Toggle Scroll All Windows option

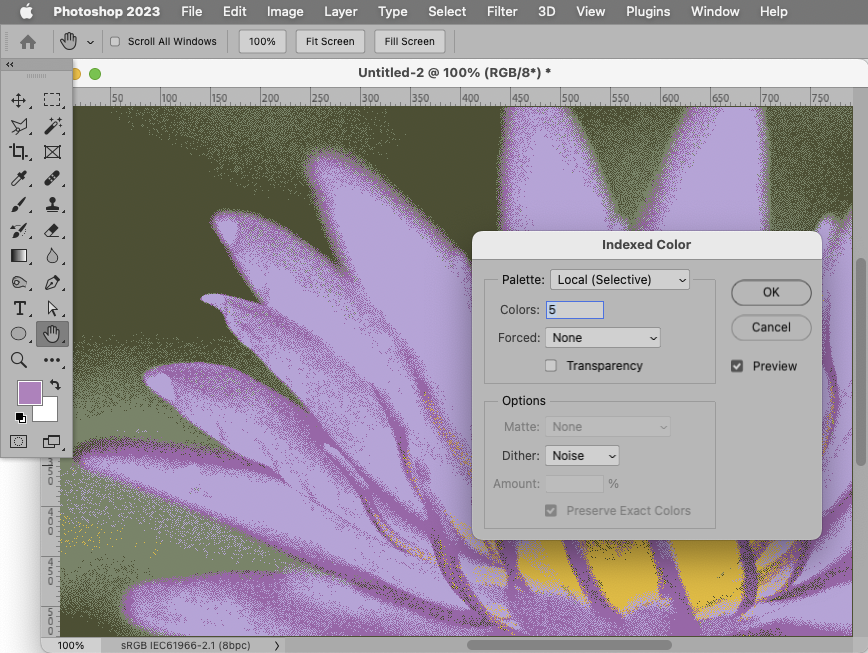[x=113, y=41]
